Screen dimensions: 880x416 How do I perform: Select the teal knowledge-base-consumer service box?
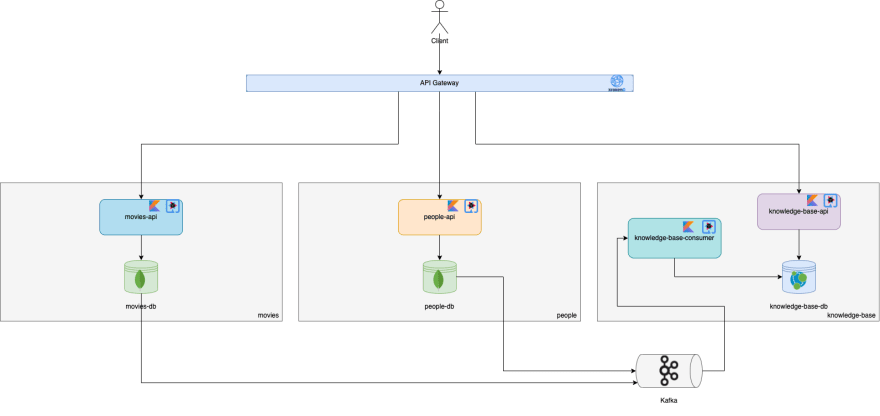pos(674,238)
